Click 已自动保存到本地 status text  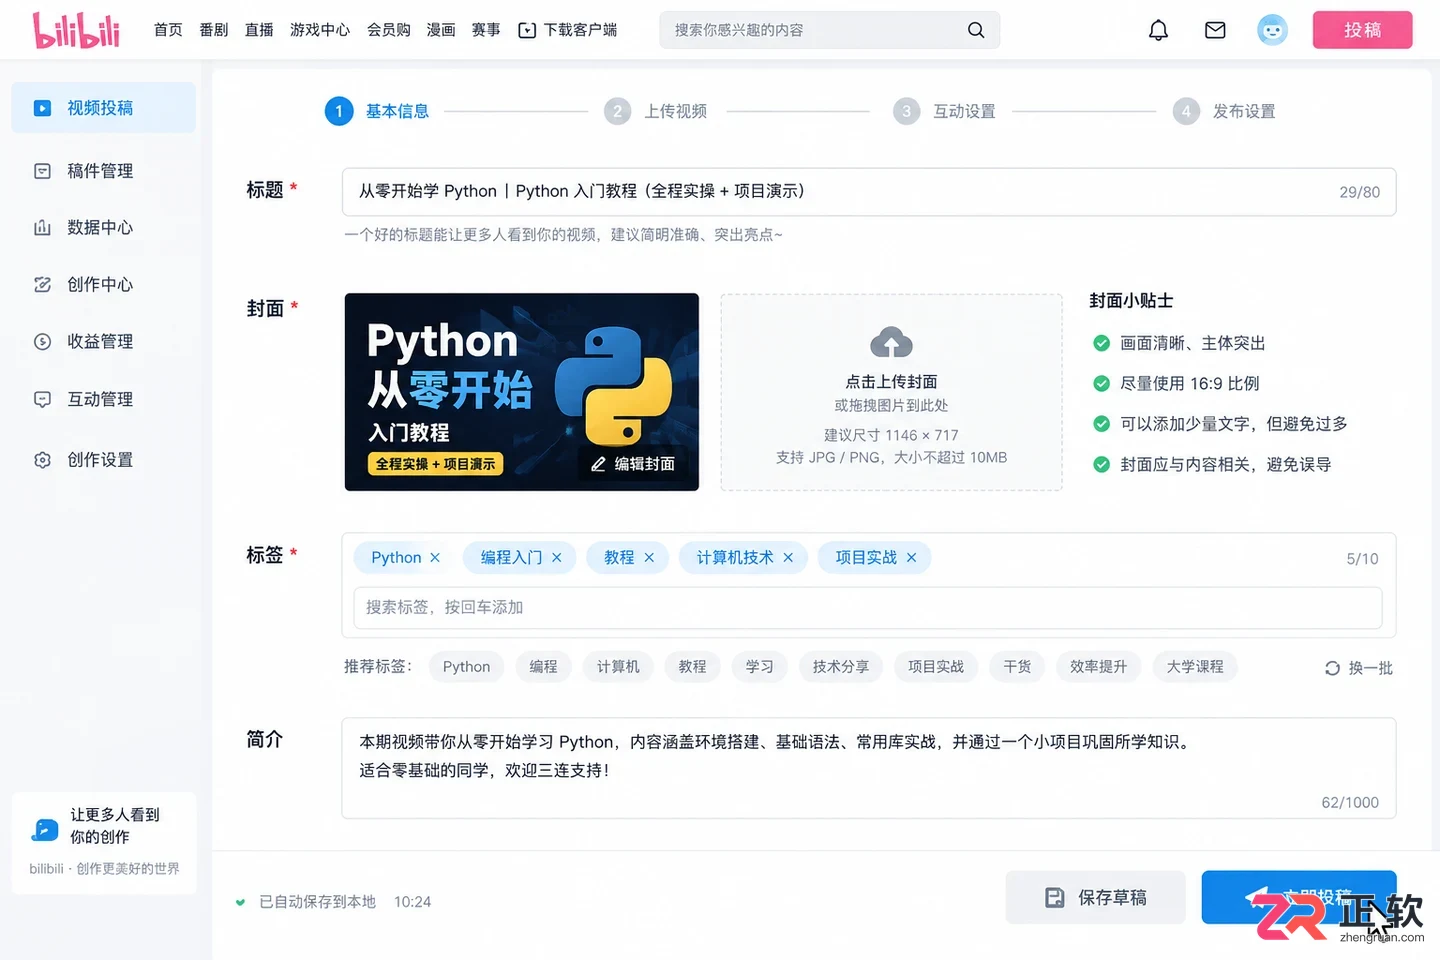[x=318, y=902]
